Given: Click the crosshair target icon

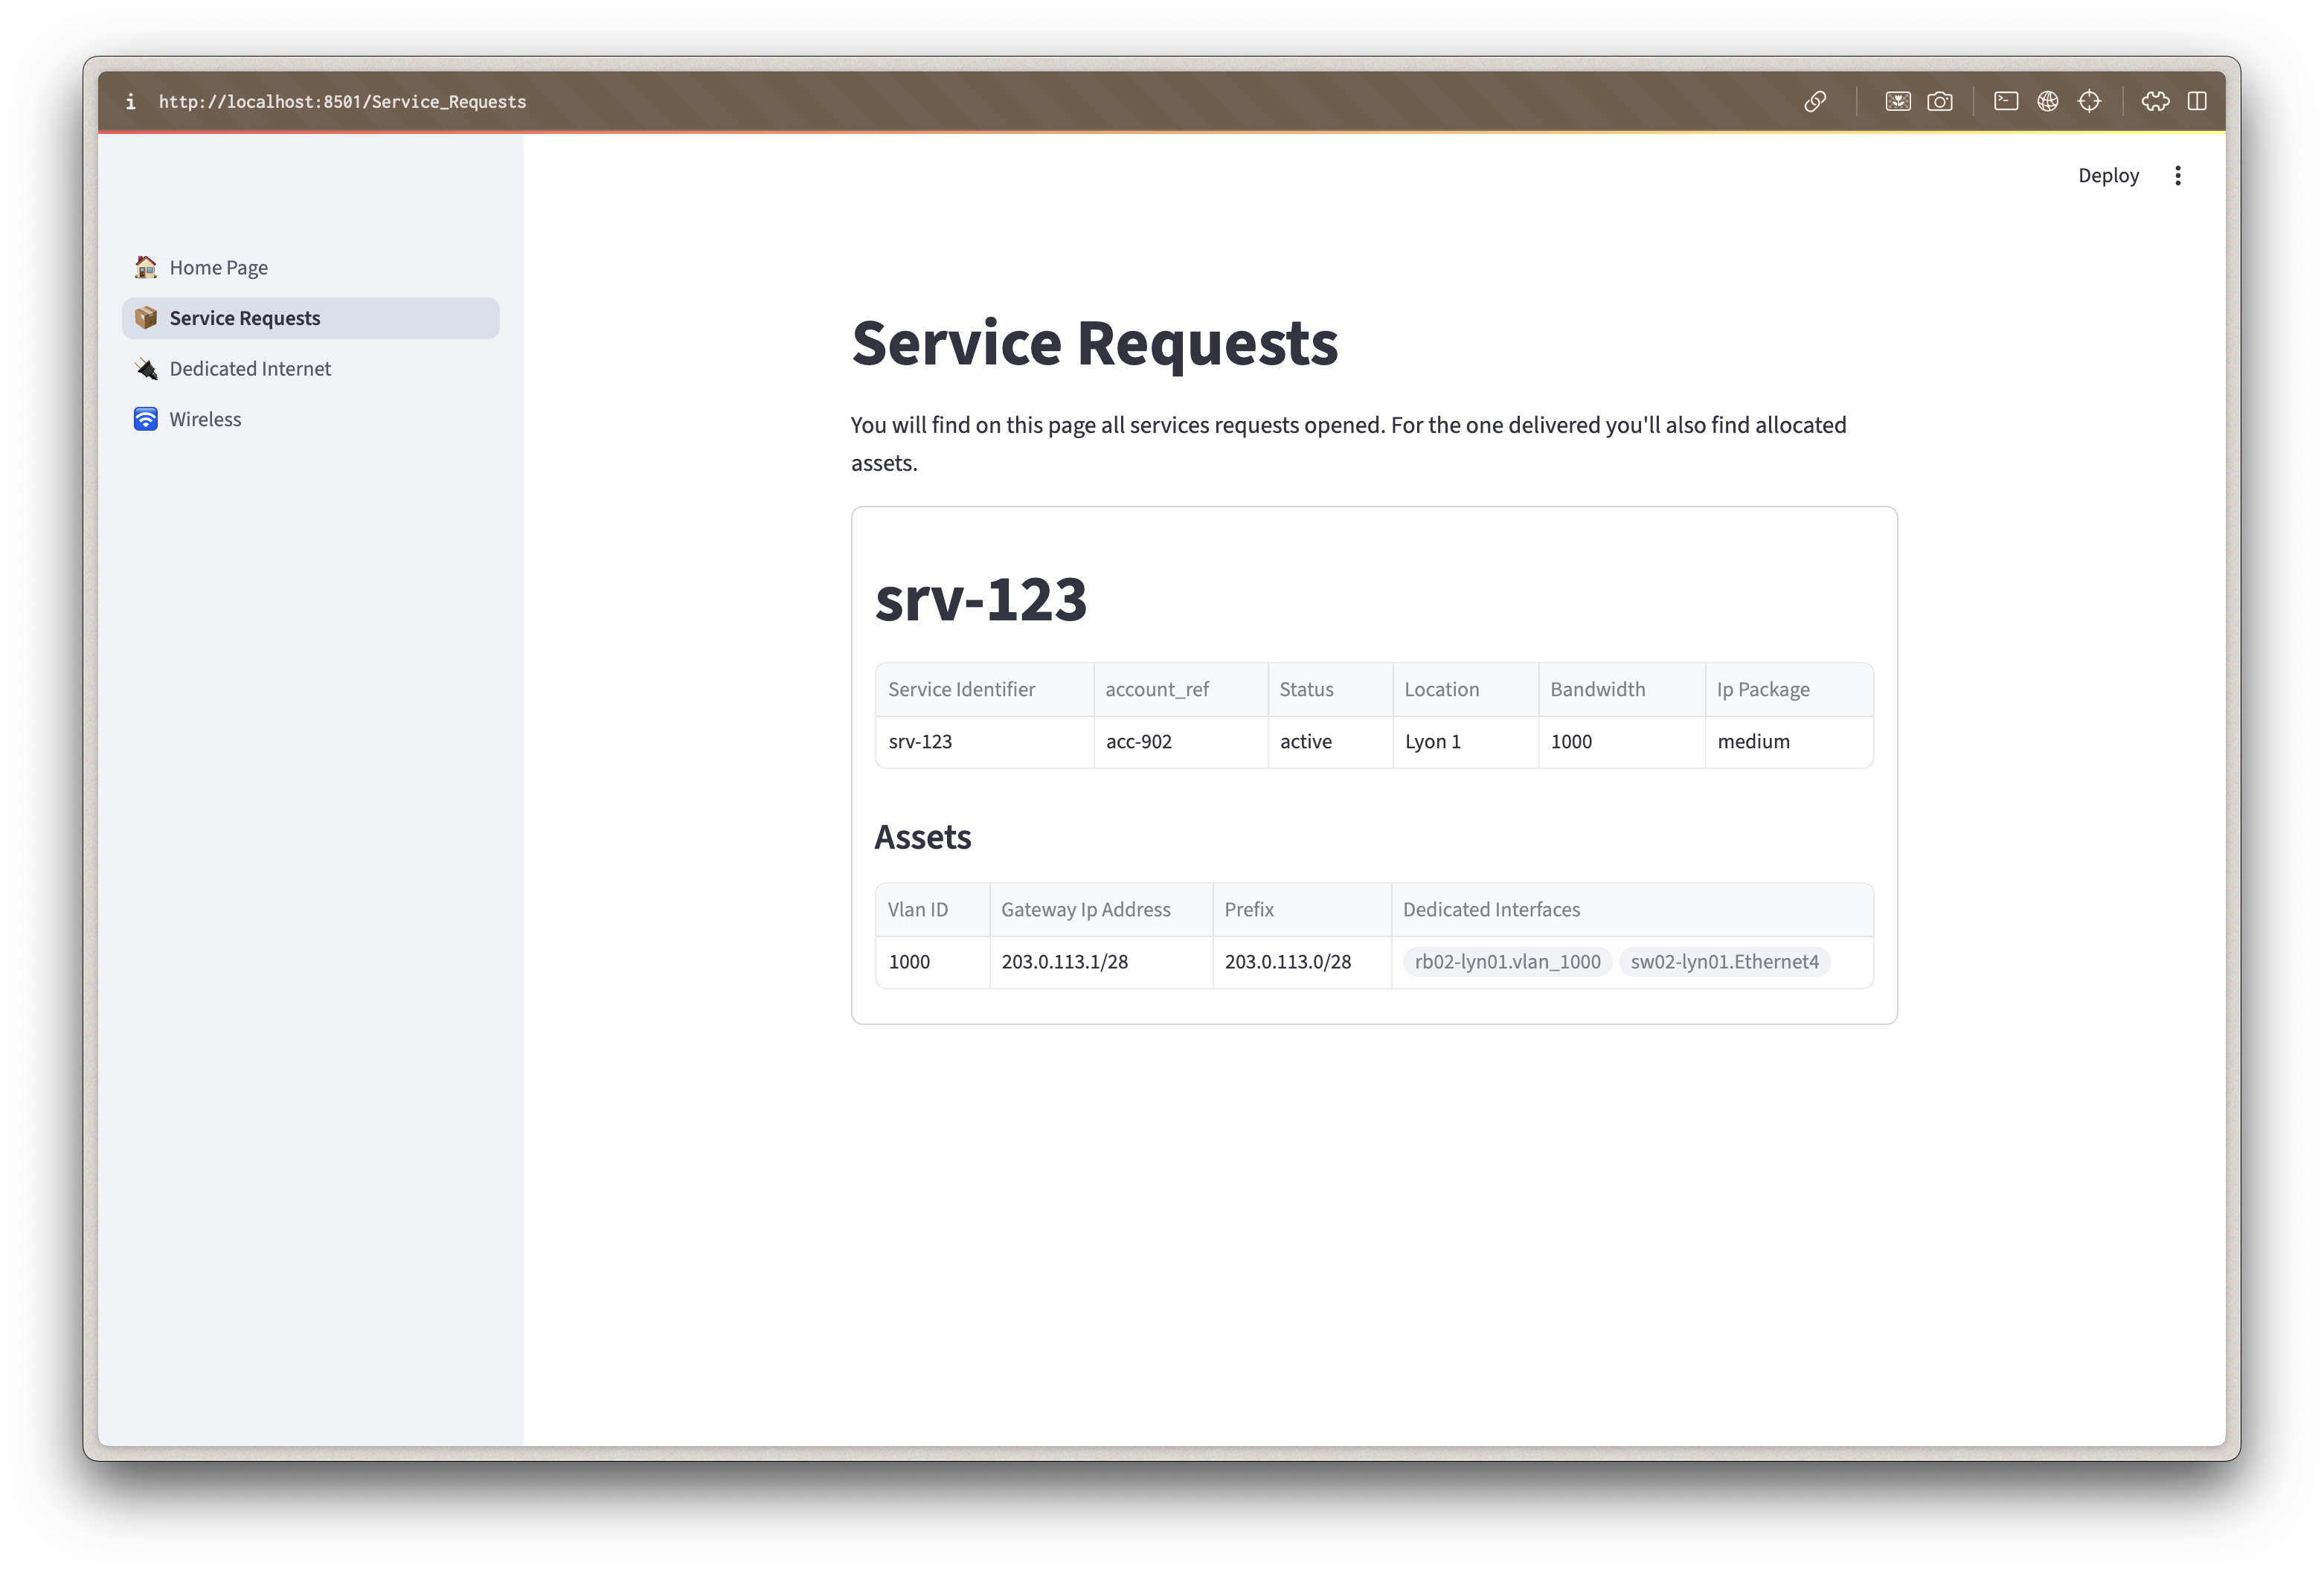Looking at the screenshot, I should click(2090, 101).
